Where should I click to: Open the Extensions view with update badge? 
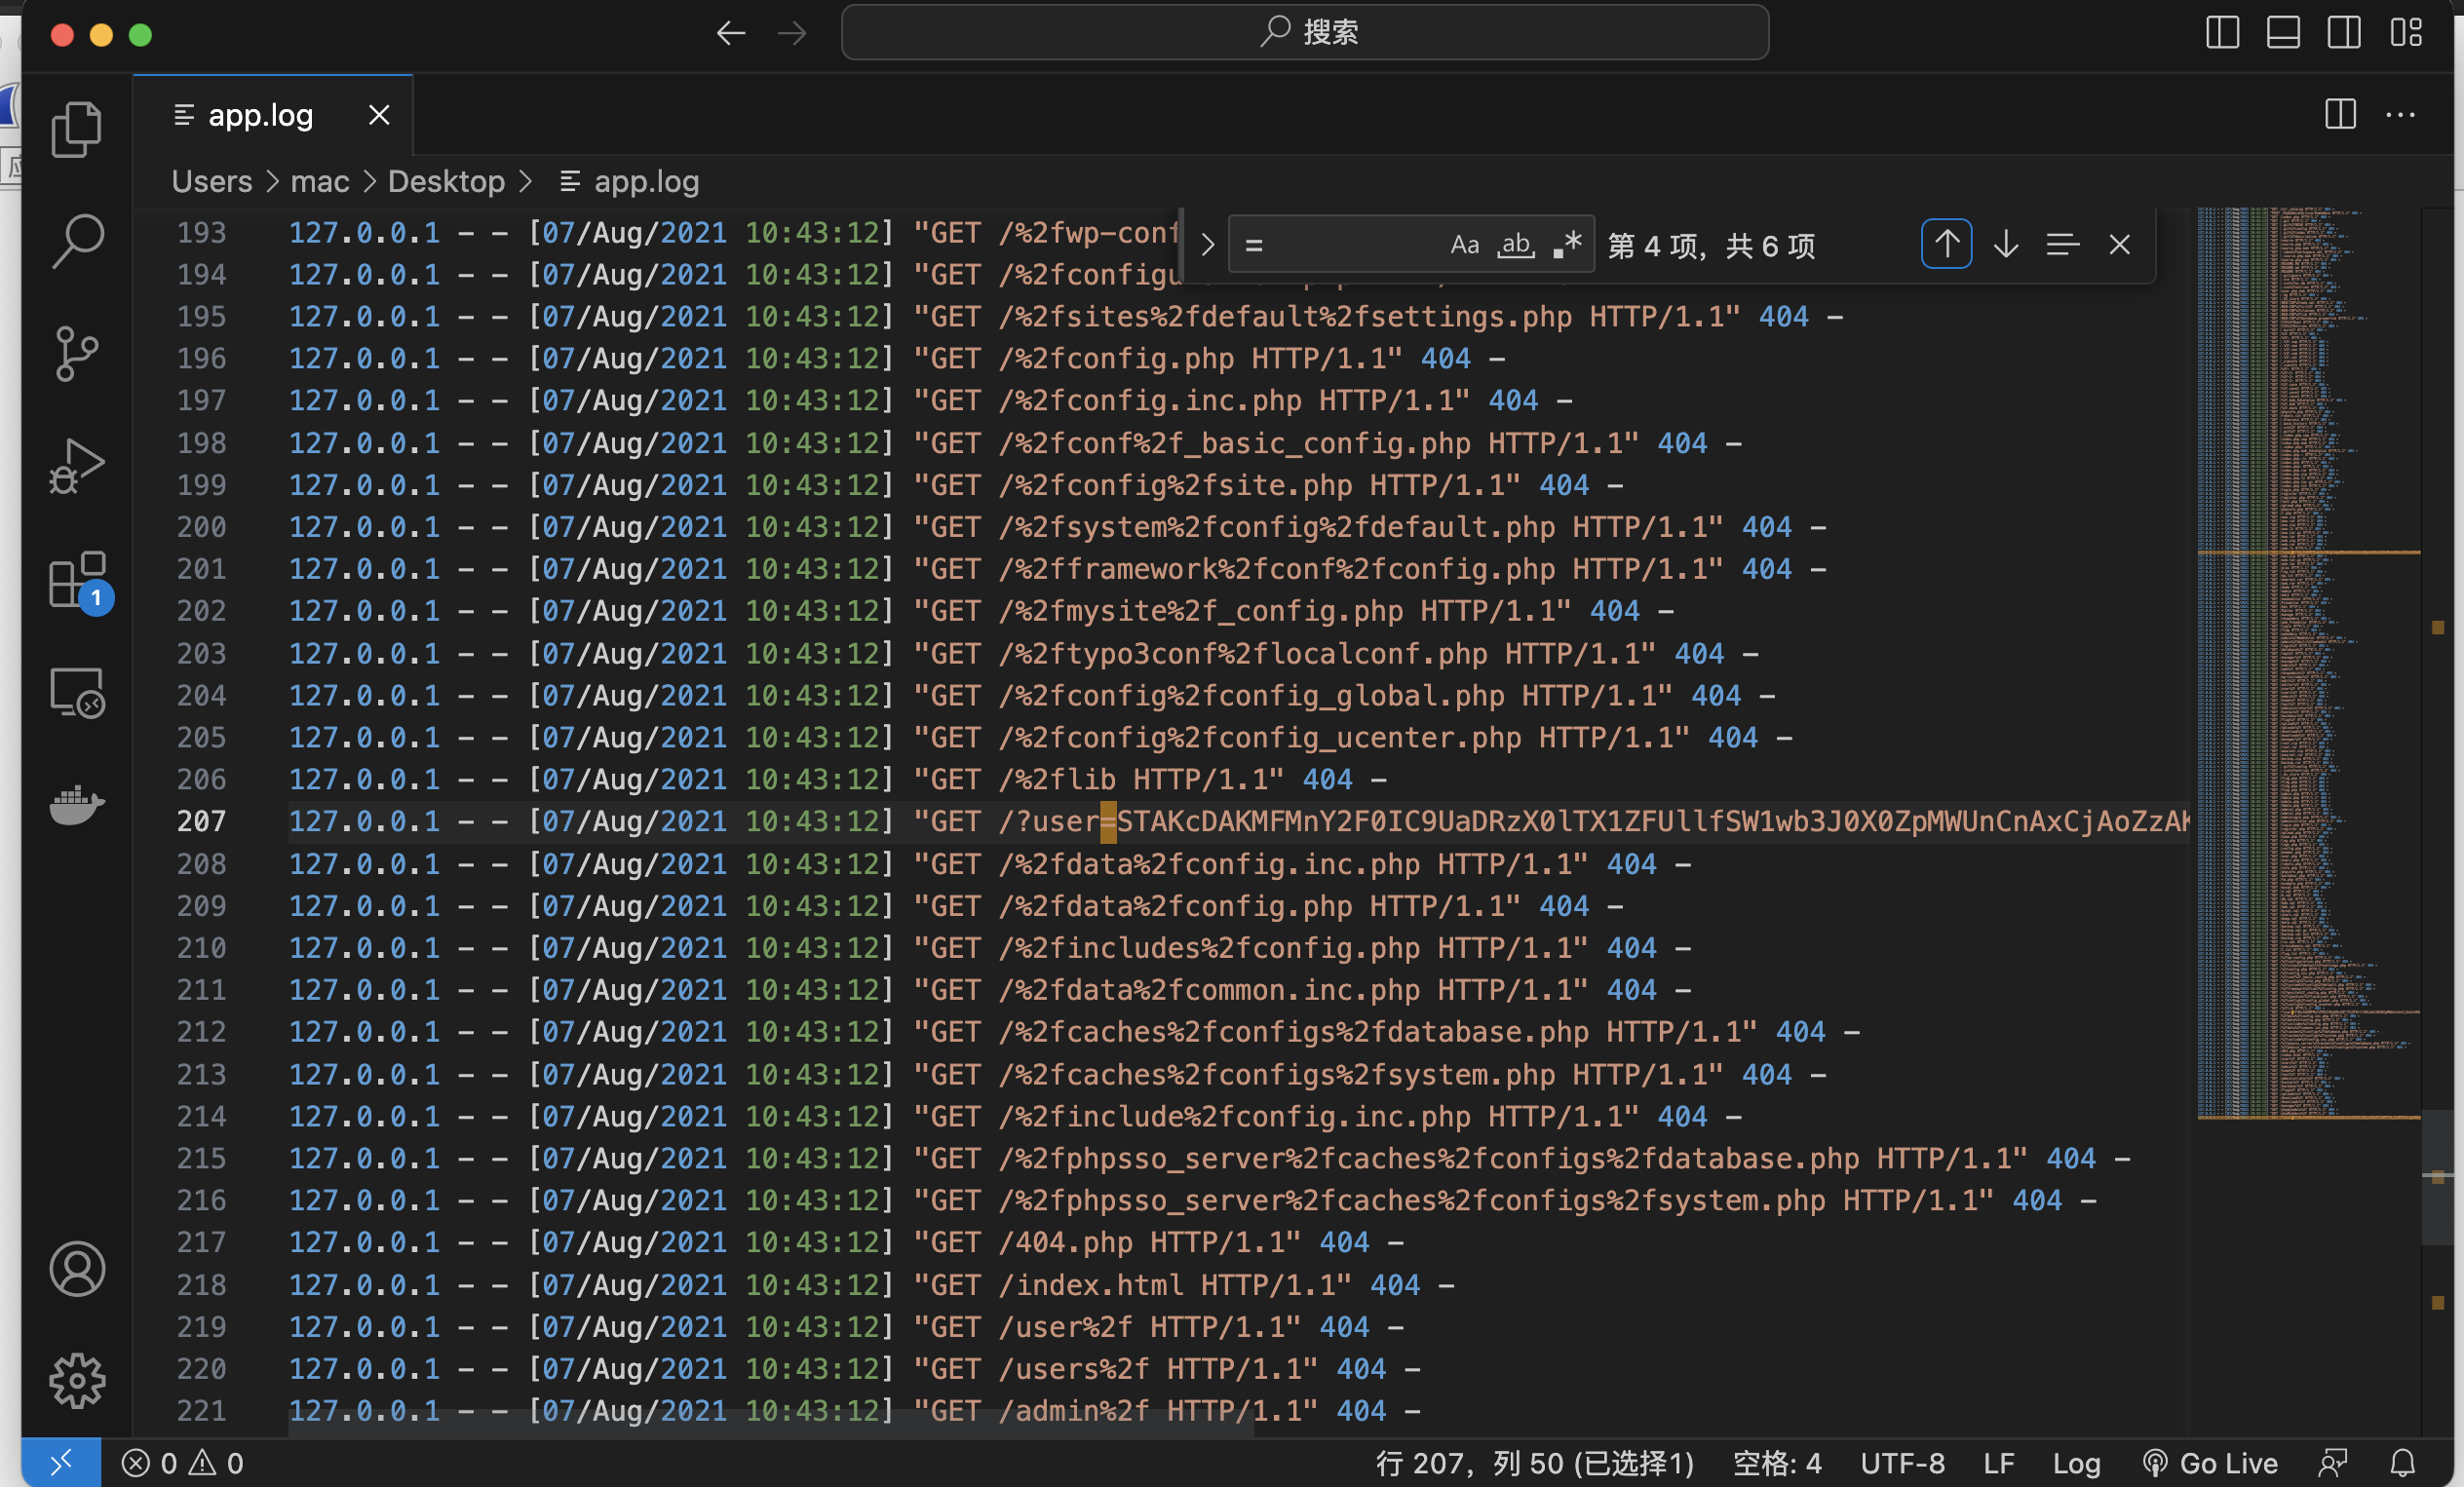79,581
